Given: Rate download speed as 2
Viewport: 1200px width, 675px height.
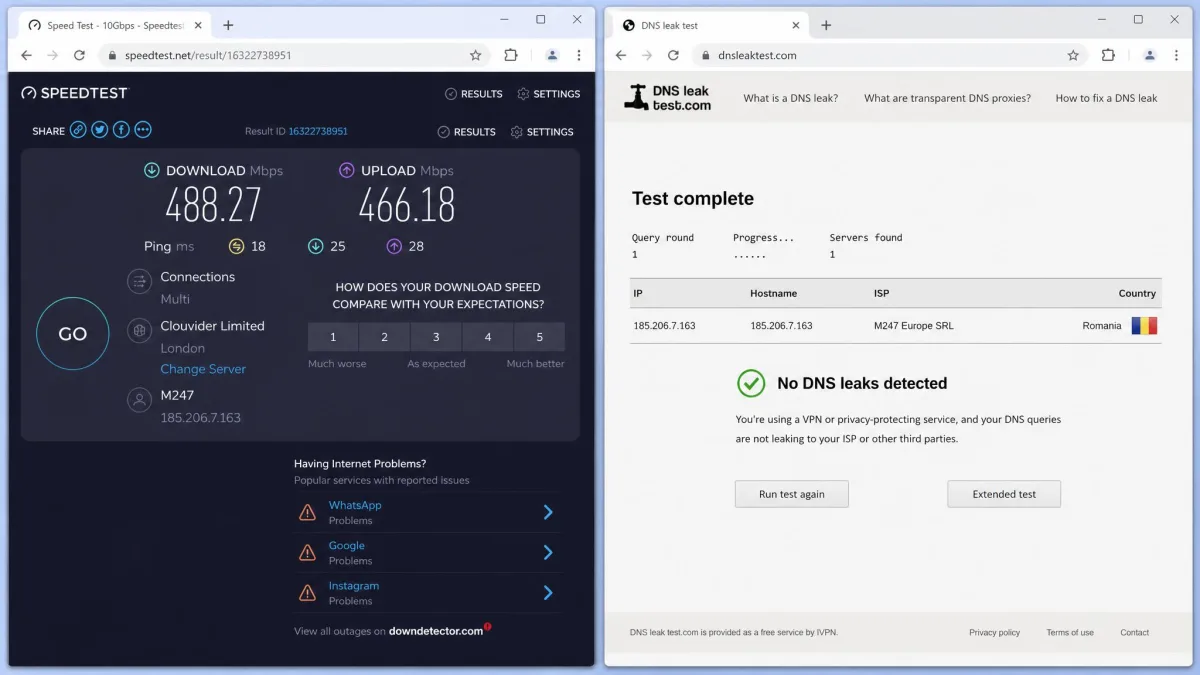Looking at the screenshot, I should 385,337.
